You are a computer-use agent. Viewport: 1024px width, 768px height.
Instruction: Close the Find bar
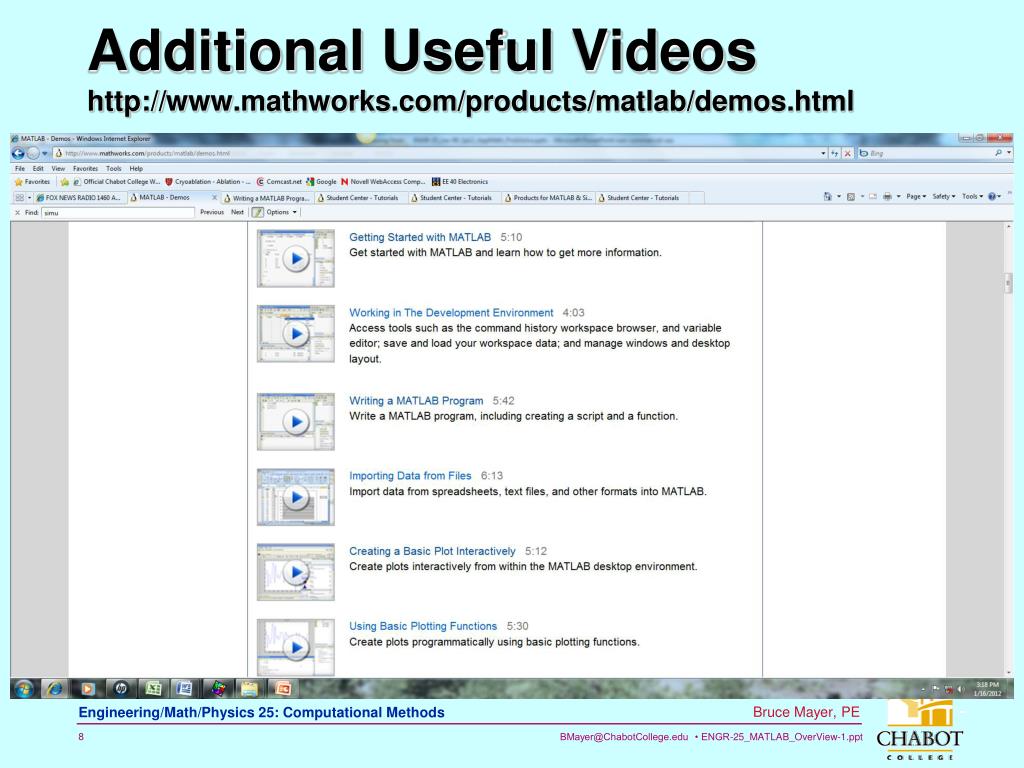(x=17, y=213)
